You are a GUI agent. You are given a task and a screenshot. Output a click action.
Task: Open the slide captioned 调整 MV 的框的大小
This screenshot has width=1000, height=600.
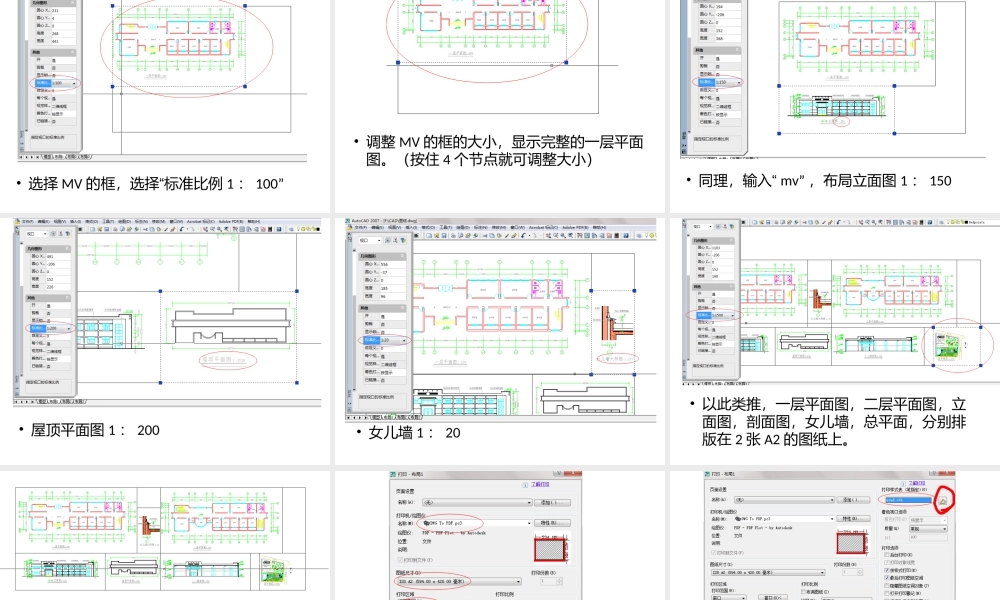[x=499, y=106]
